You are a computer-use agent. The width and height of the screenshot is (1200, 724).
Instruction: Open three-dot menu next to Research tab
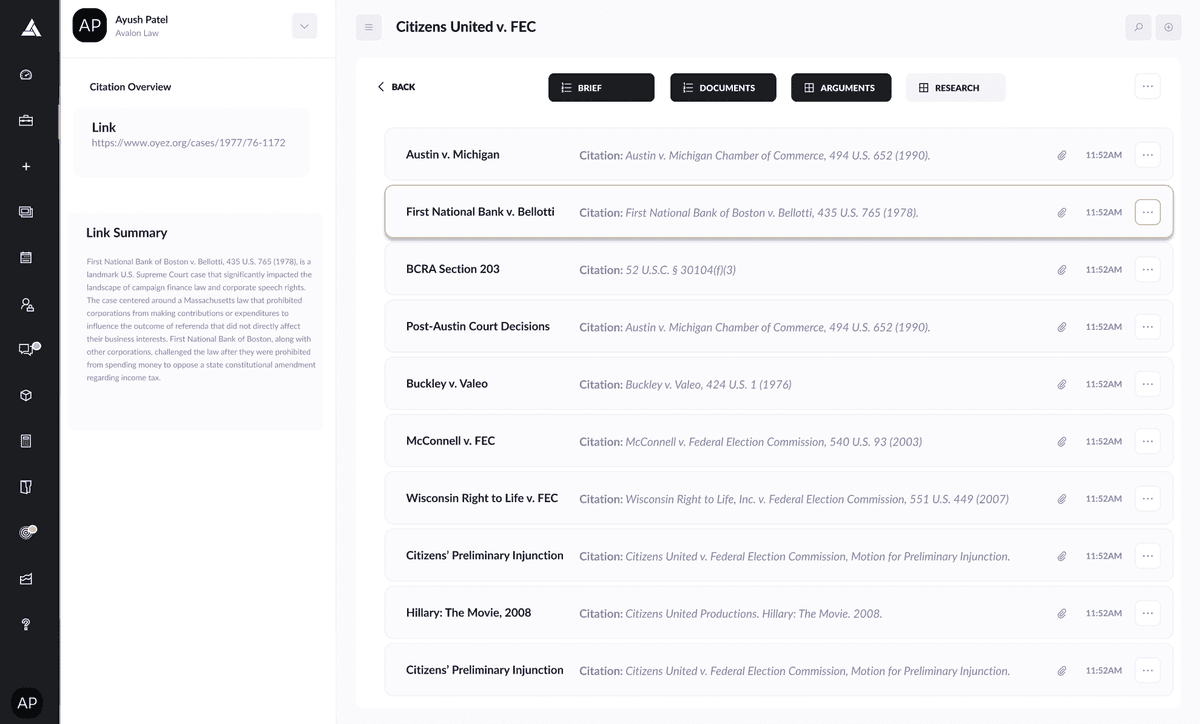1147,87
